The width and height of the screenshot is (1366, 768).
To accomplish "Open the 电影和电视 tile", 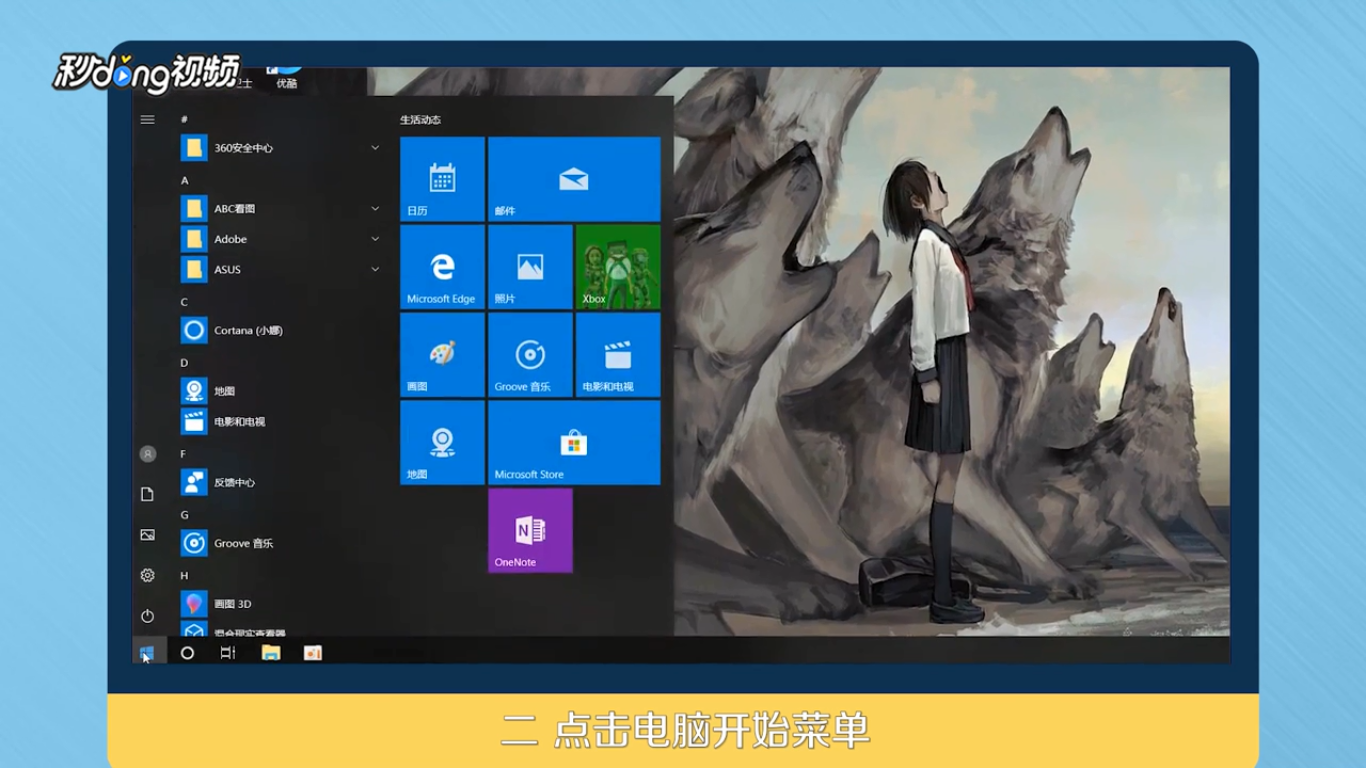I will 618,355.
